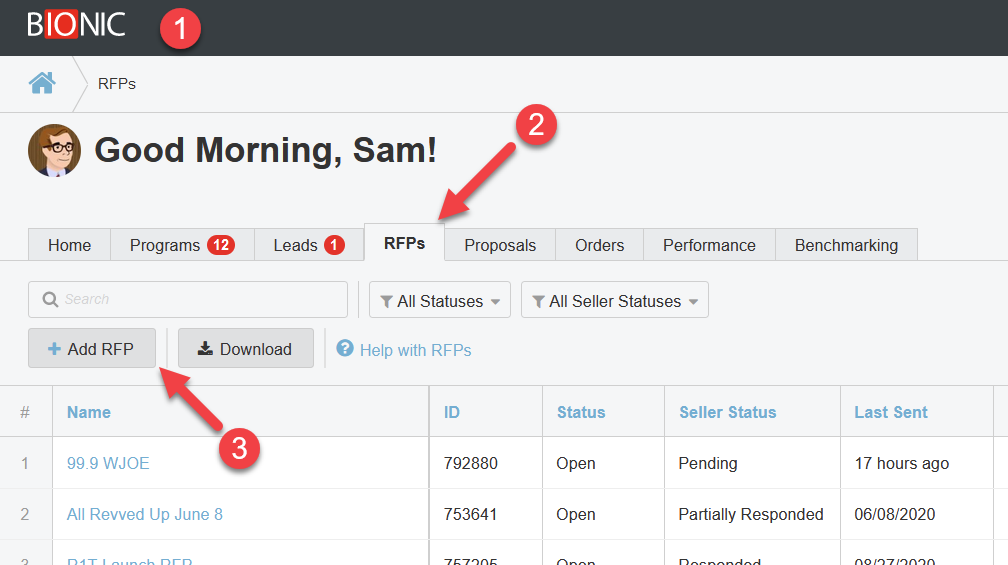This screenshot has height=565, width=1008.
Task: Expand the All Statuses filter dropdown
Action: coord(440,300)
